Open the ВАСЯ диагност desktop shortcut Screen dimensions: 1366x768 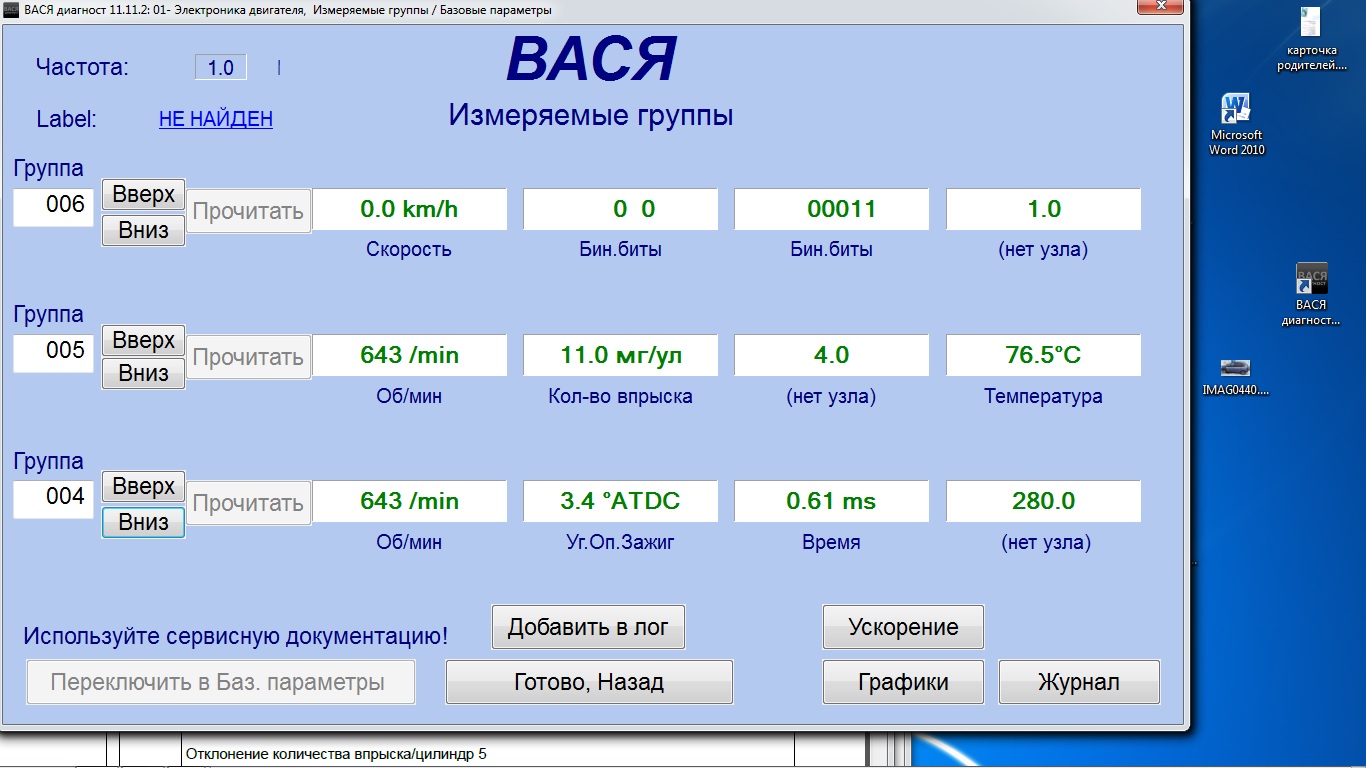pos(1310,279)
